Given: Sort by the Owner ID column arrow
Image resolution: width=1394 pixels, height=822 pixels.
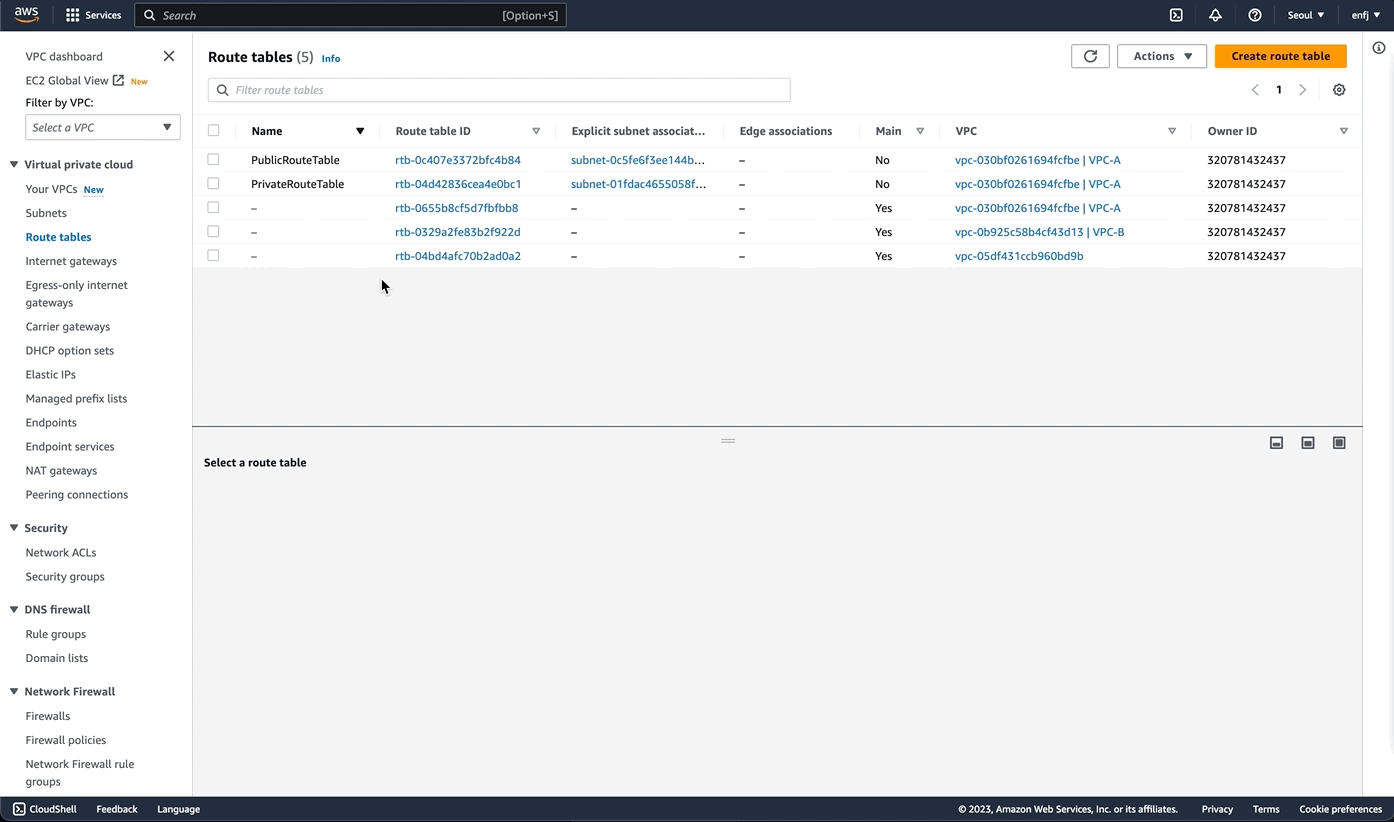Looking at the screenshot, I should point(1343,131).
